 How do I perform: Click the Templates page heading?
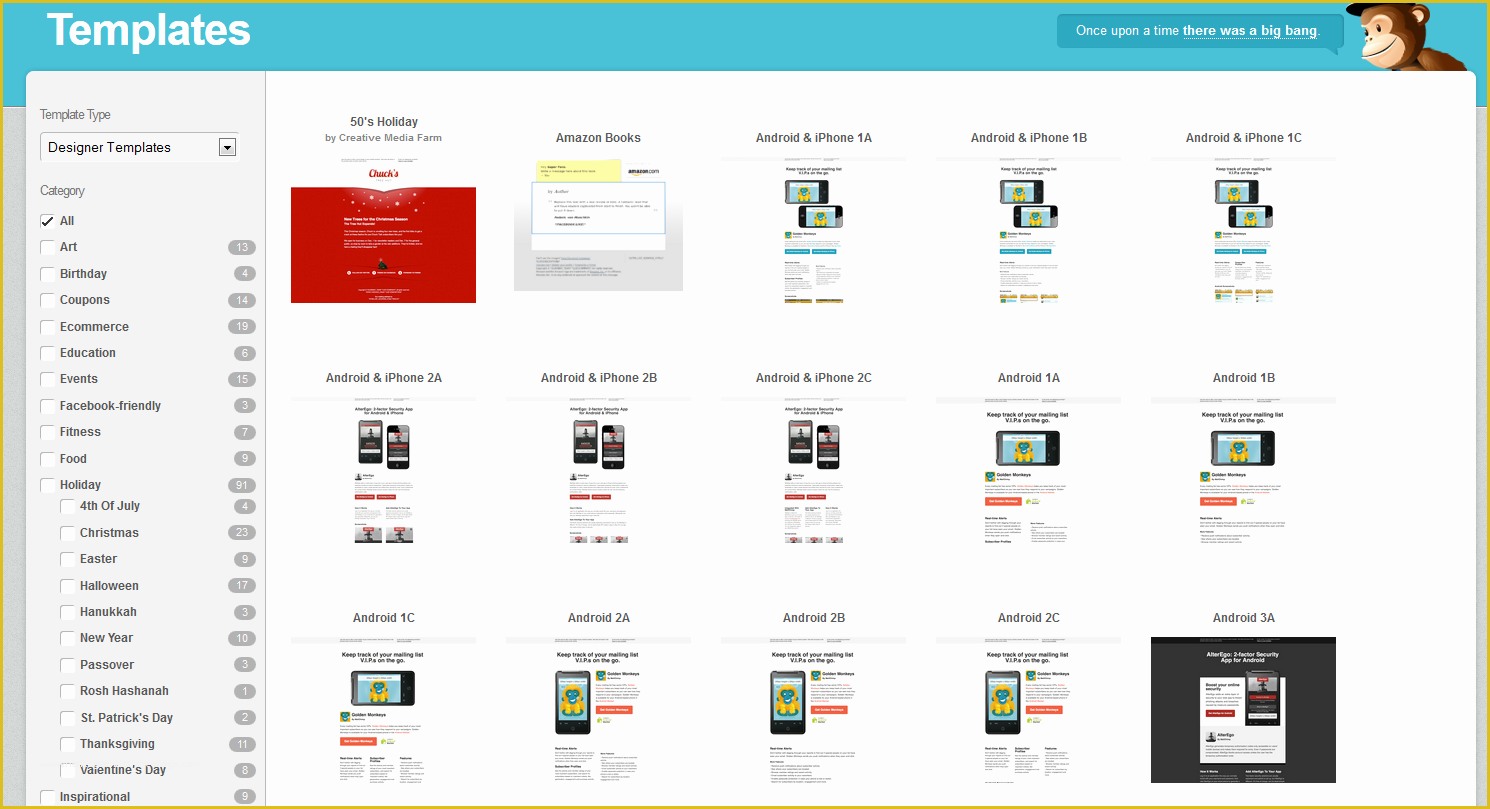point(148,30)
